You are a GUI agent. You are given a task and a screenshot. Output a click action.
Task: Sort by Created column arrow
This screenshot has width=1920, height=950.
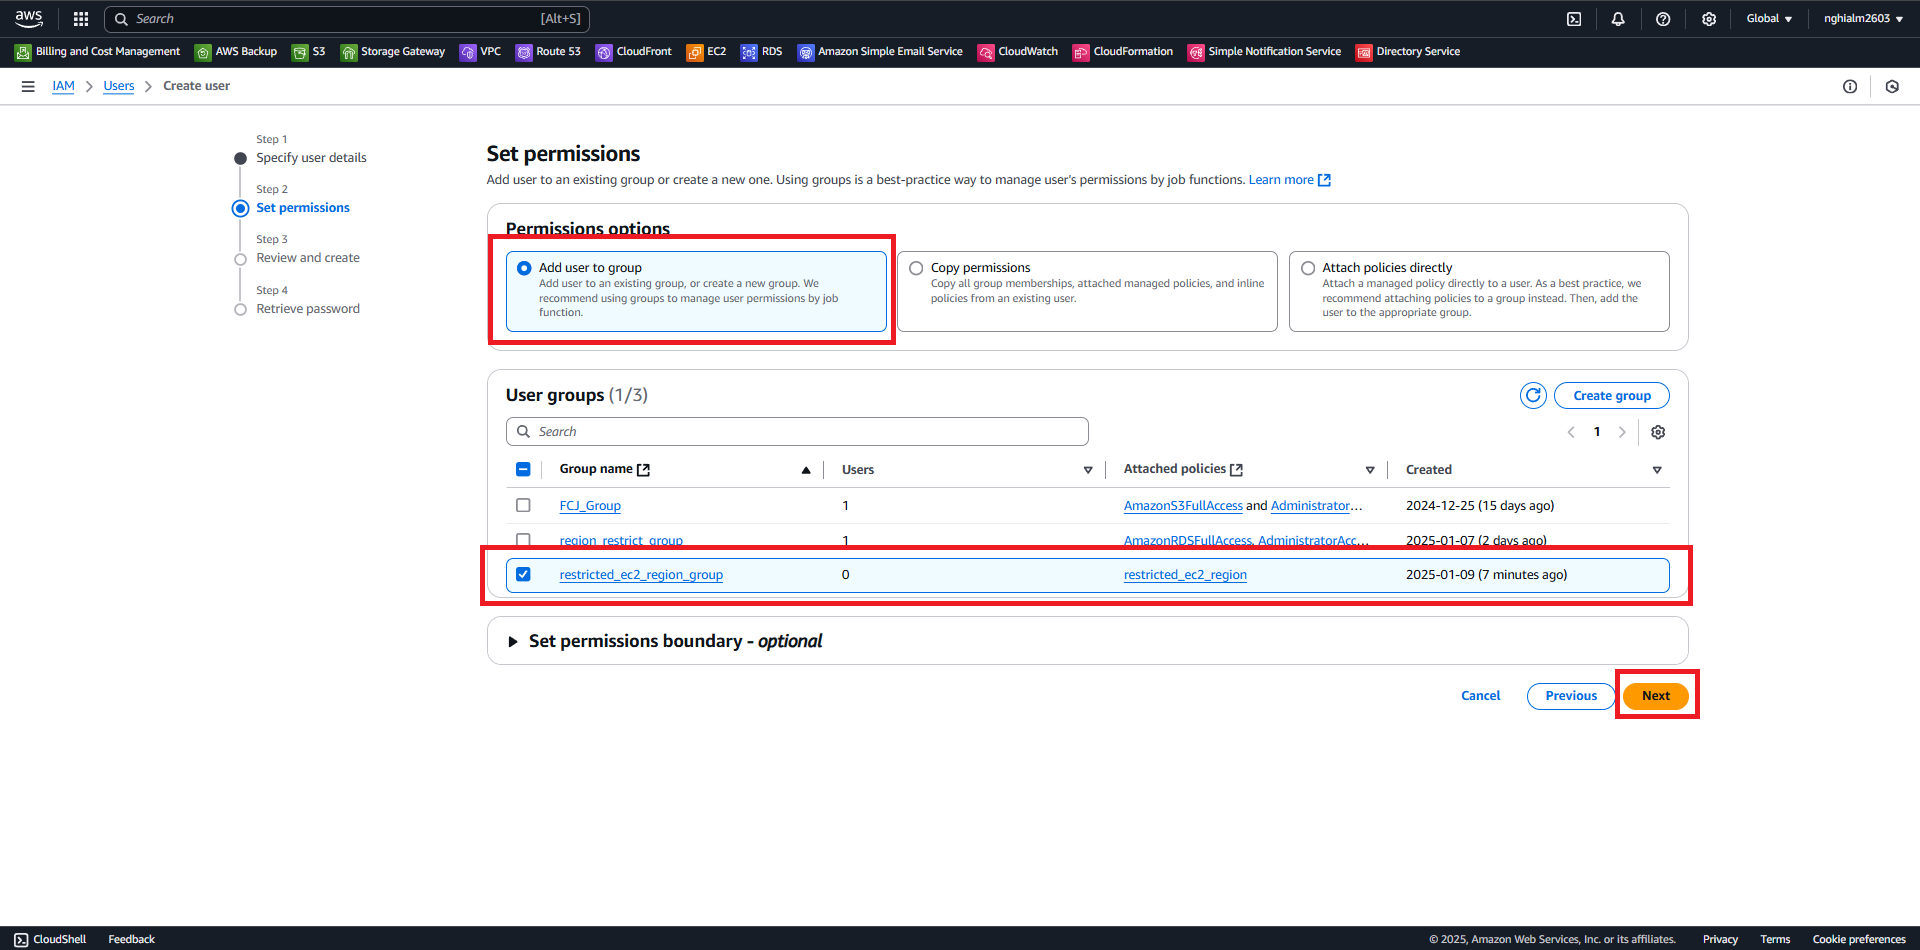1657,470
